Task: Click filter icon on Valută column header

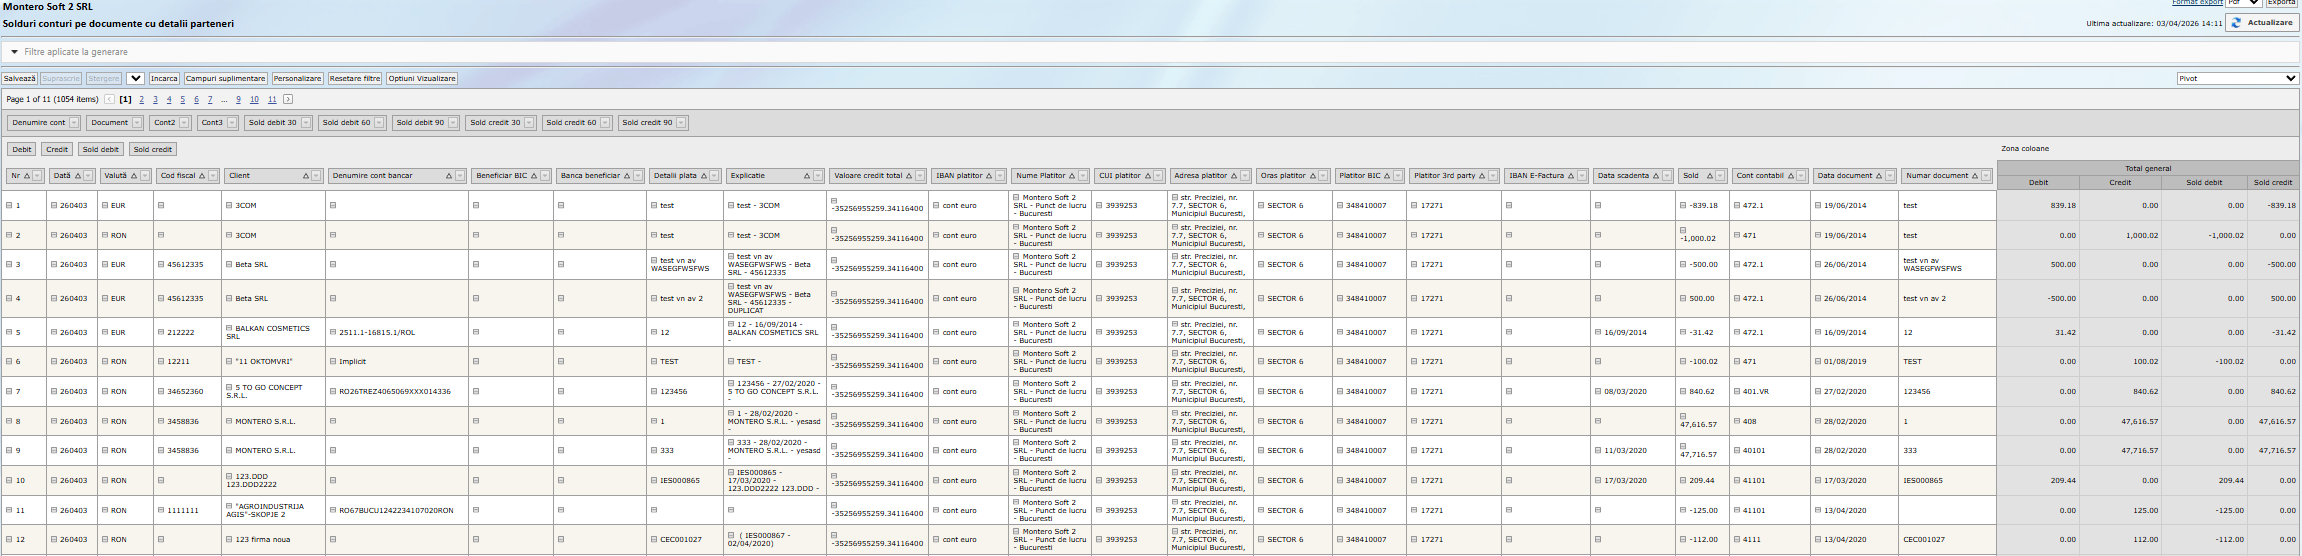Action: (x=146, y=176)
